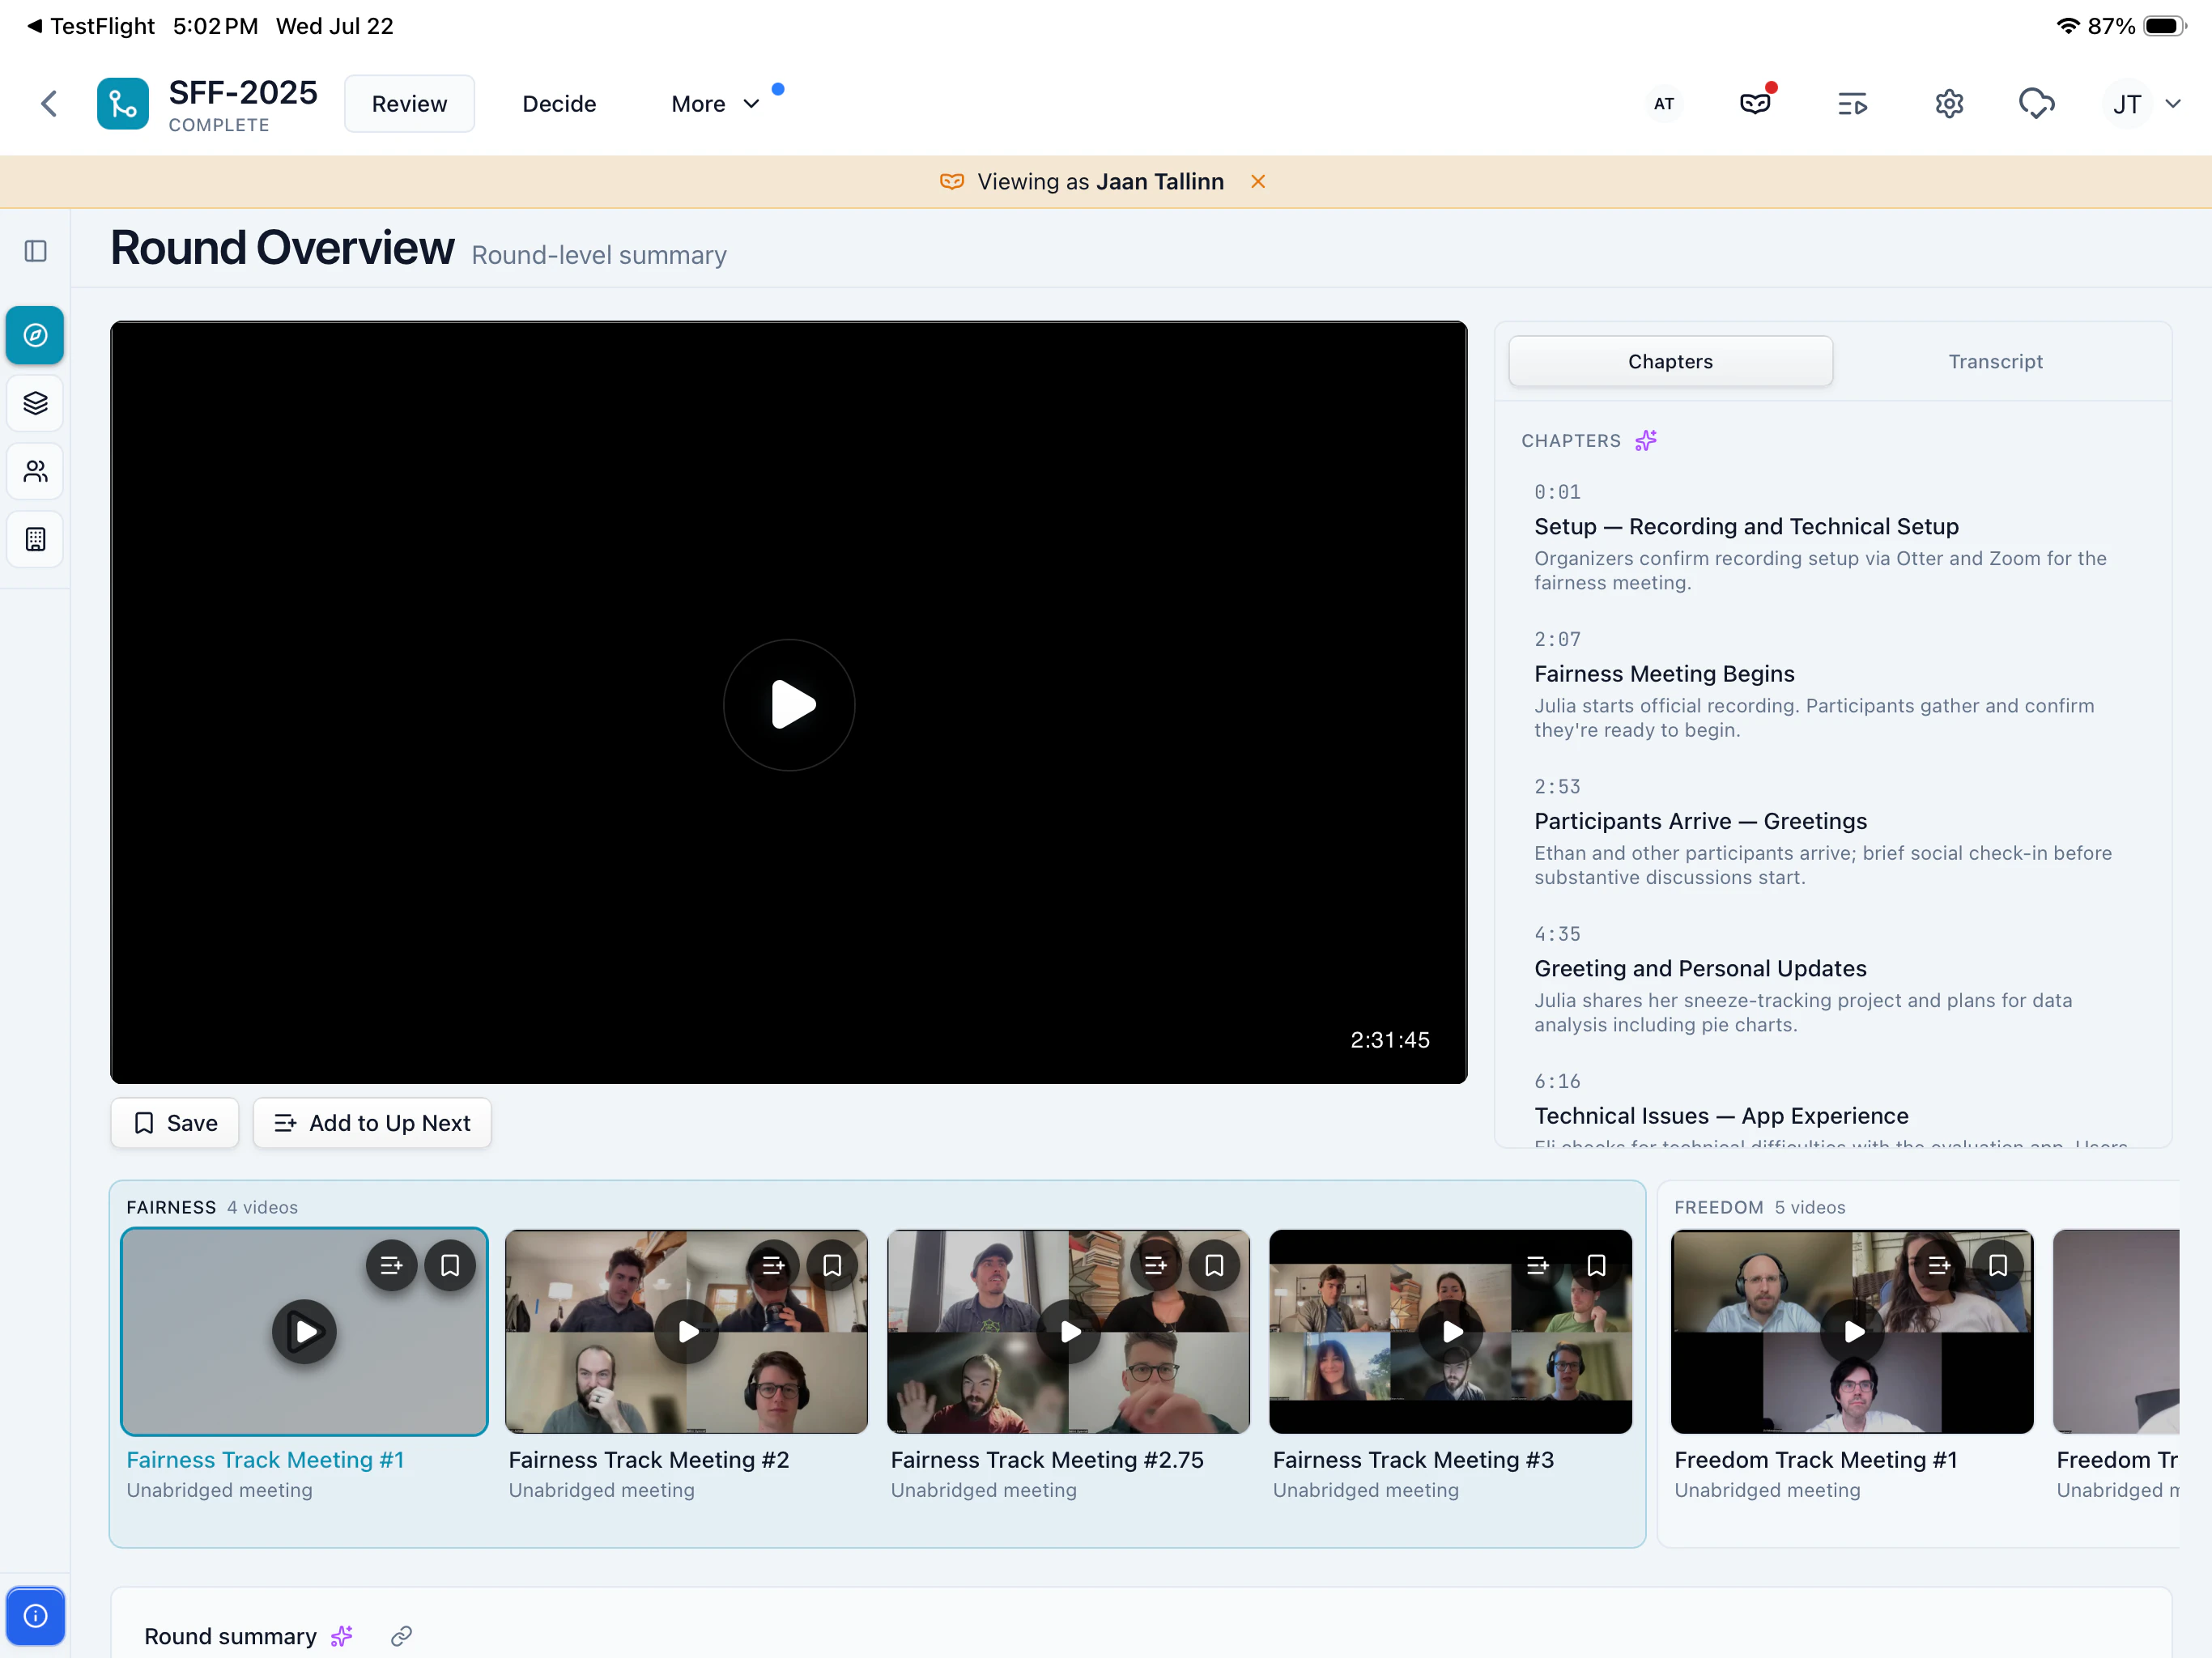This screenshot has height=1658, width=2212.
Task: Open the people icon in sidebar
Action: tap(35, 471)
